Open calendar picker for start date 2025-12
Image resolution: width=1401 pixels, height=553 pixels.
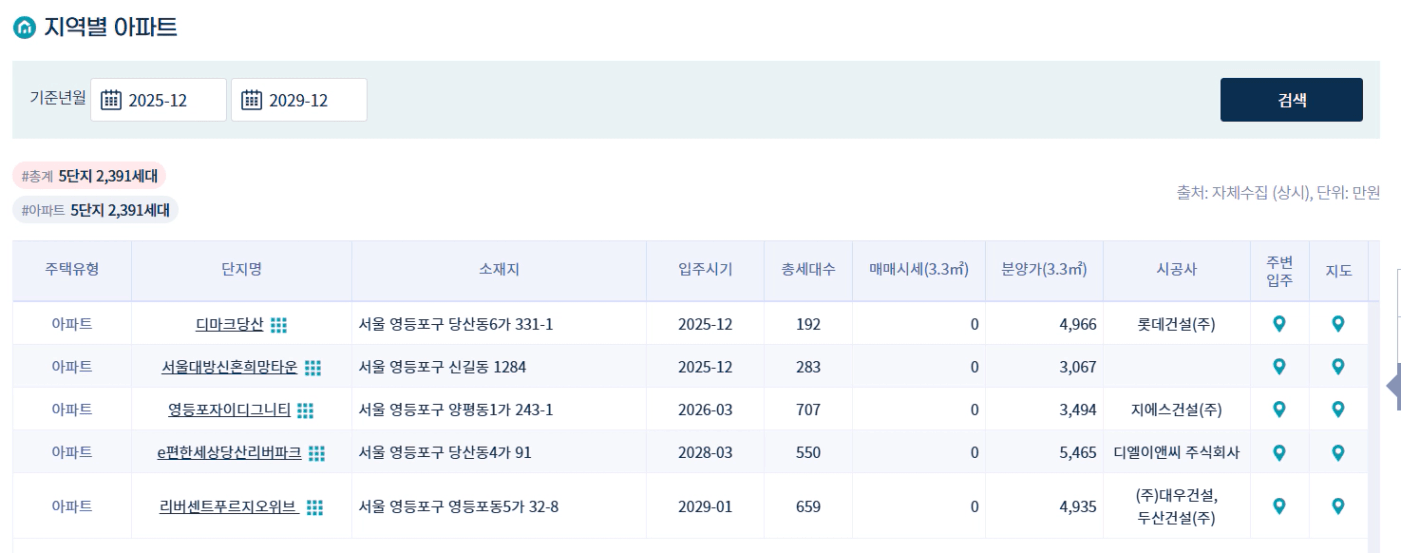click(x=112, y=100)
